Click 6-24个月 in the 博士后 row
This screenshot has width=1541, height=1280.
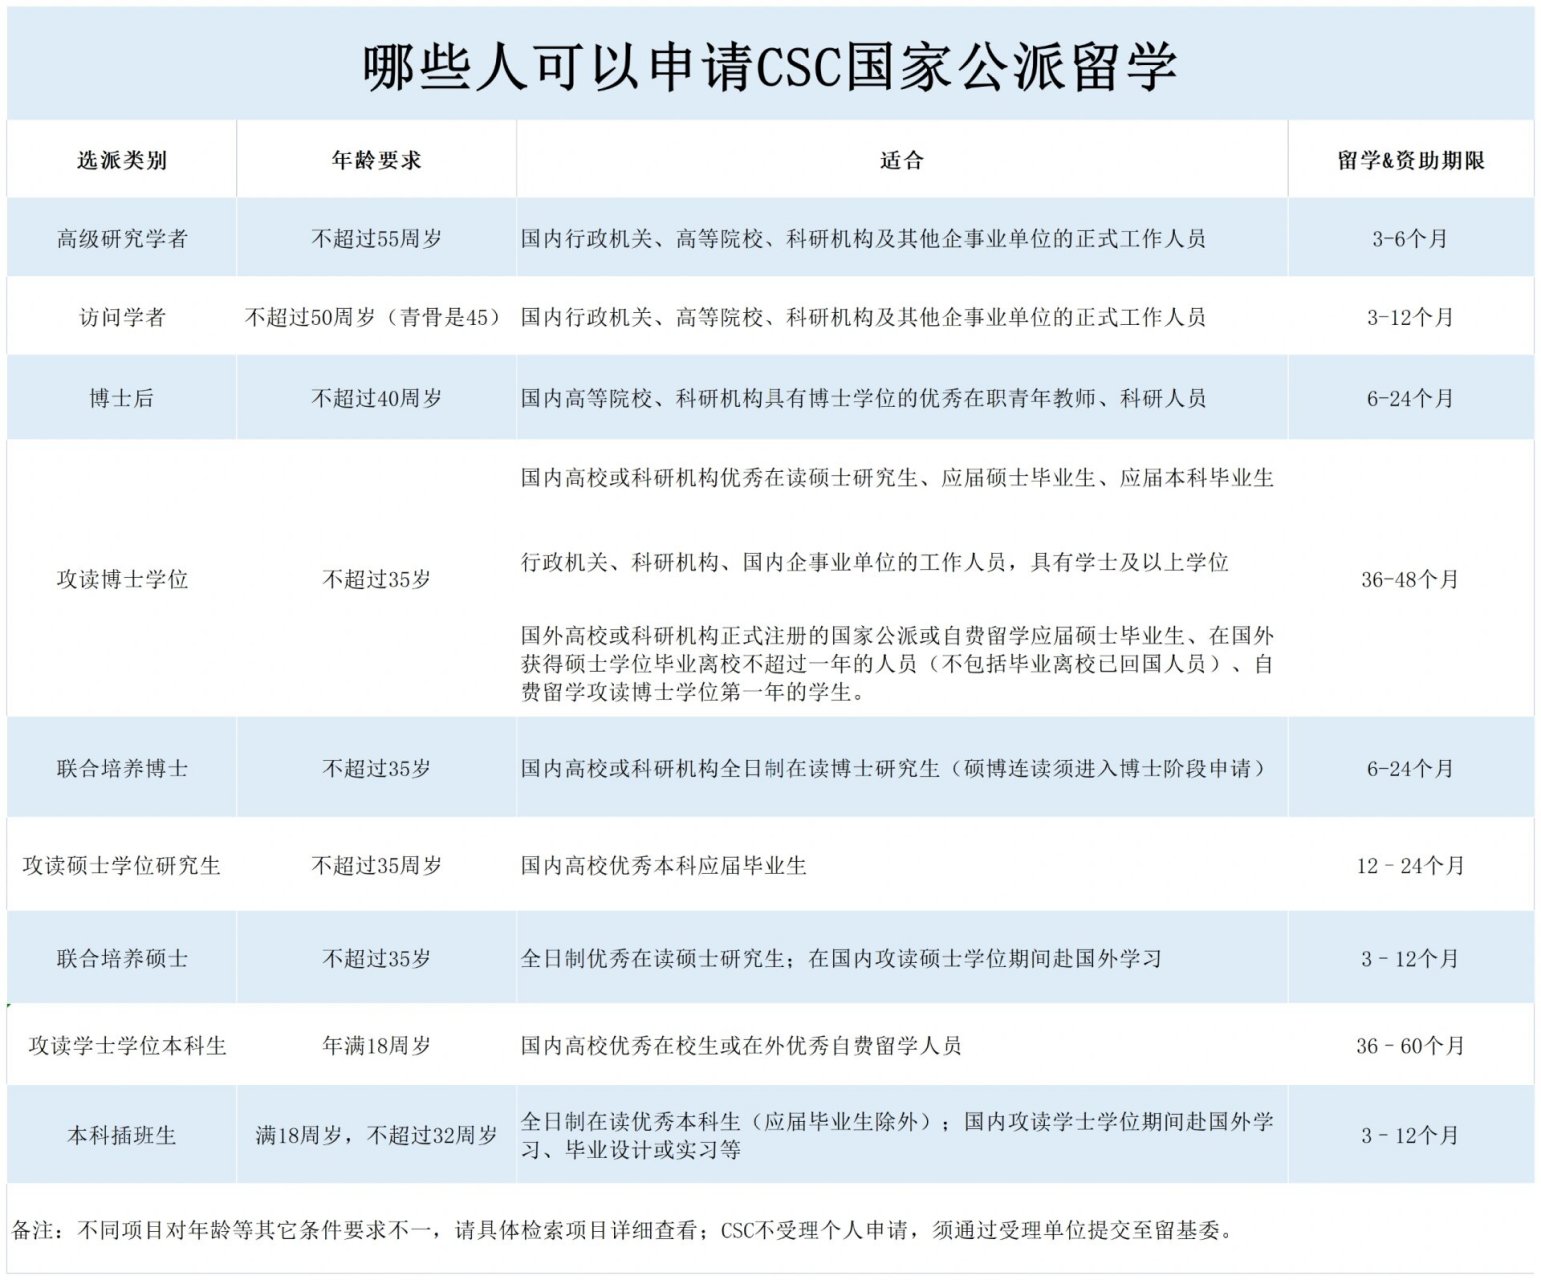click(1410, 398)
